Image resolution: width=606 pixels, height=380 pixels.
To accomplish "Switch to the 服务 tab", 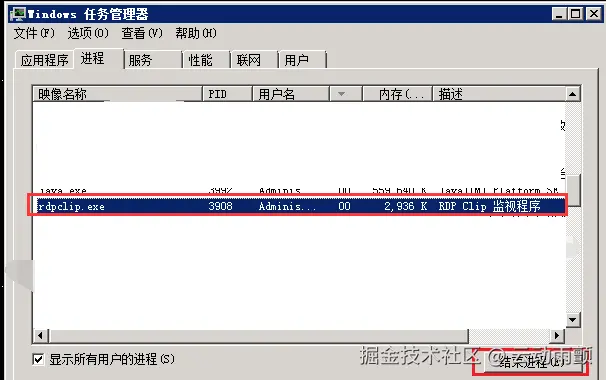I will coord(153,60).
